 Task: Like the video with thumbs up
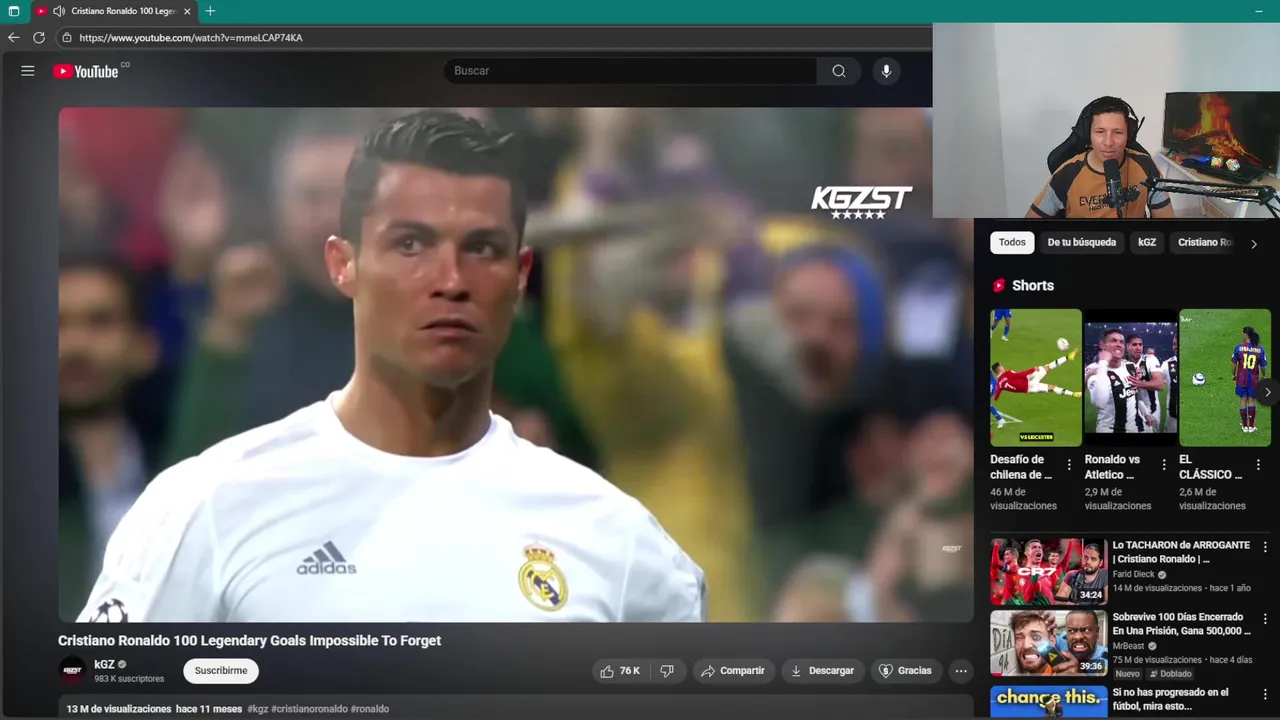click(620, 671)
